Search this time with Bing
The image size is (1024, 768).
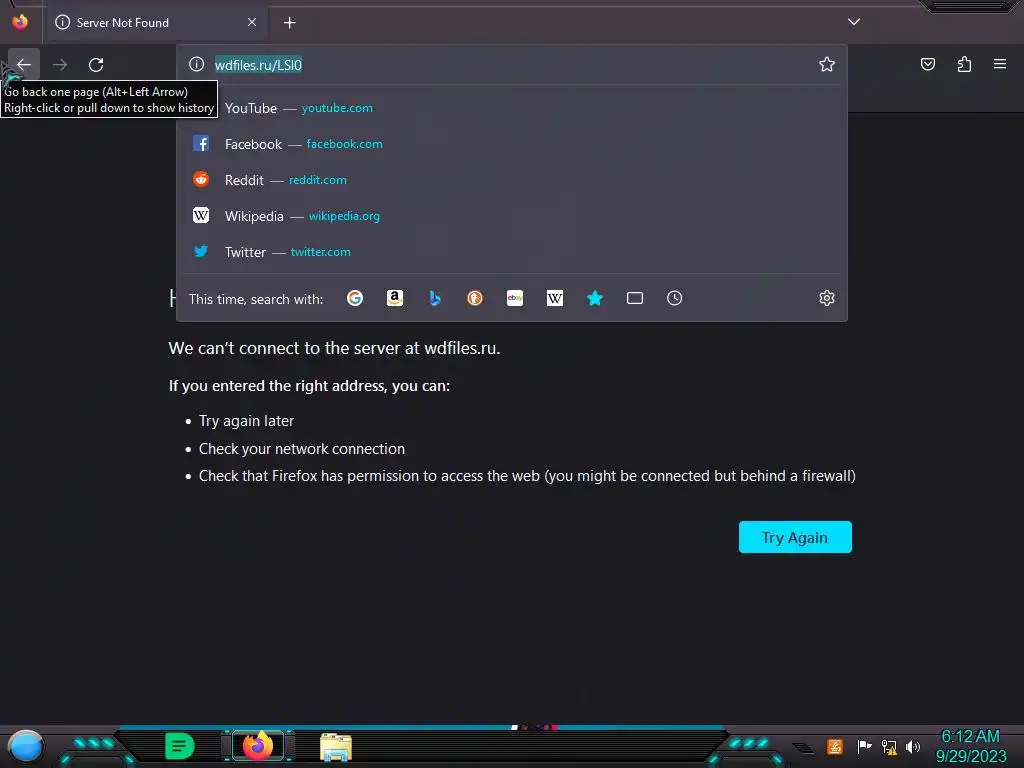(x=435, y=298)
